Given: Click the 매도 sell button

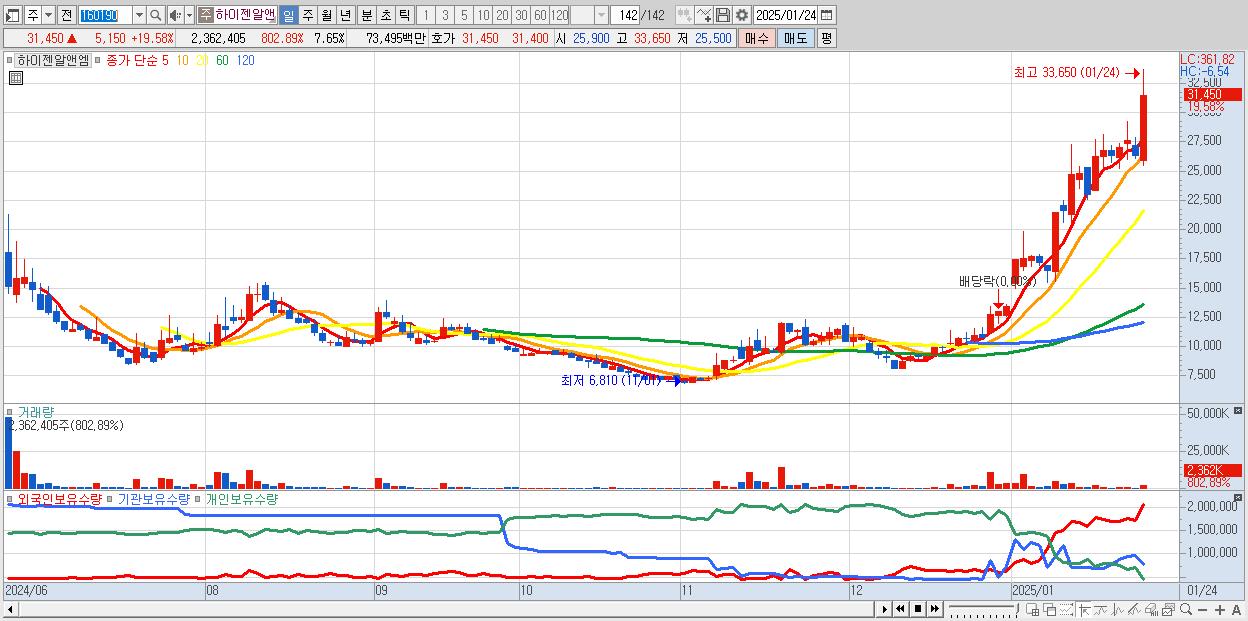Looking at the screenshot, I should 796,38.
